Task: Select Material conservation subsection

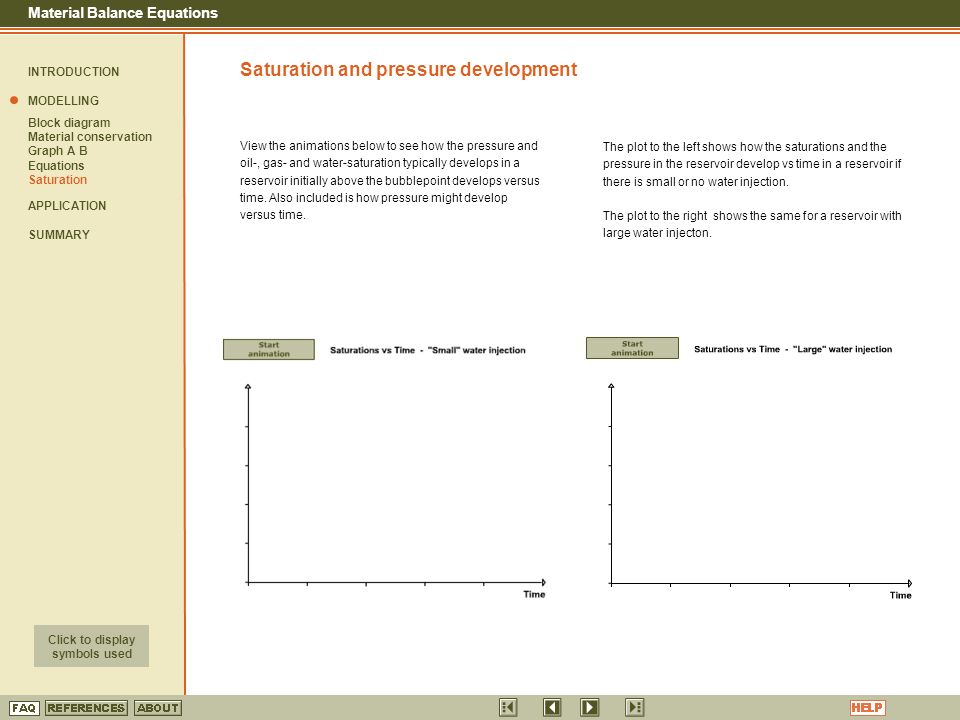Action: [90, 137]
